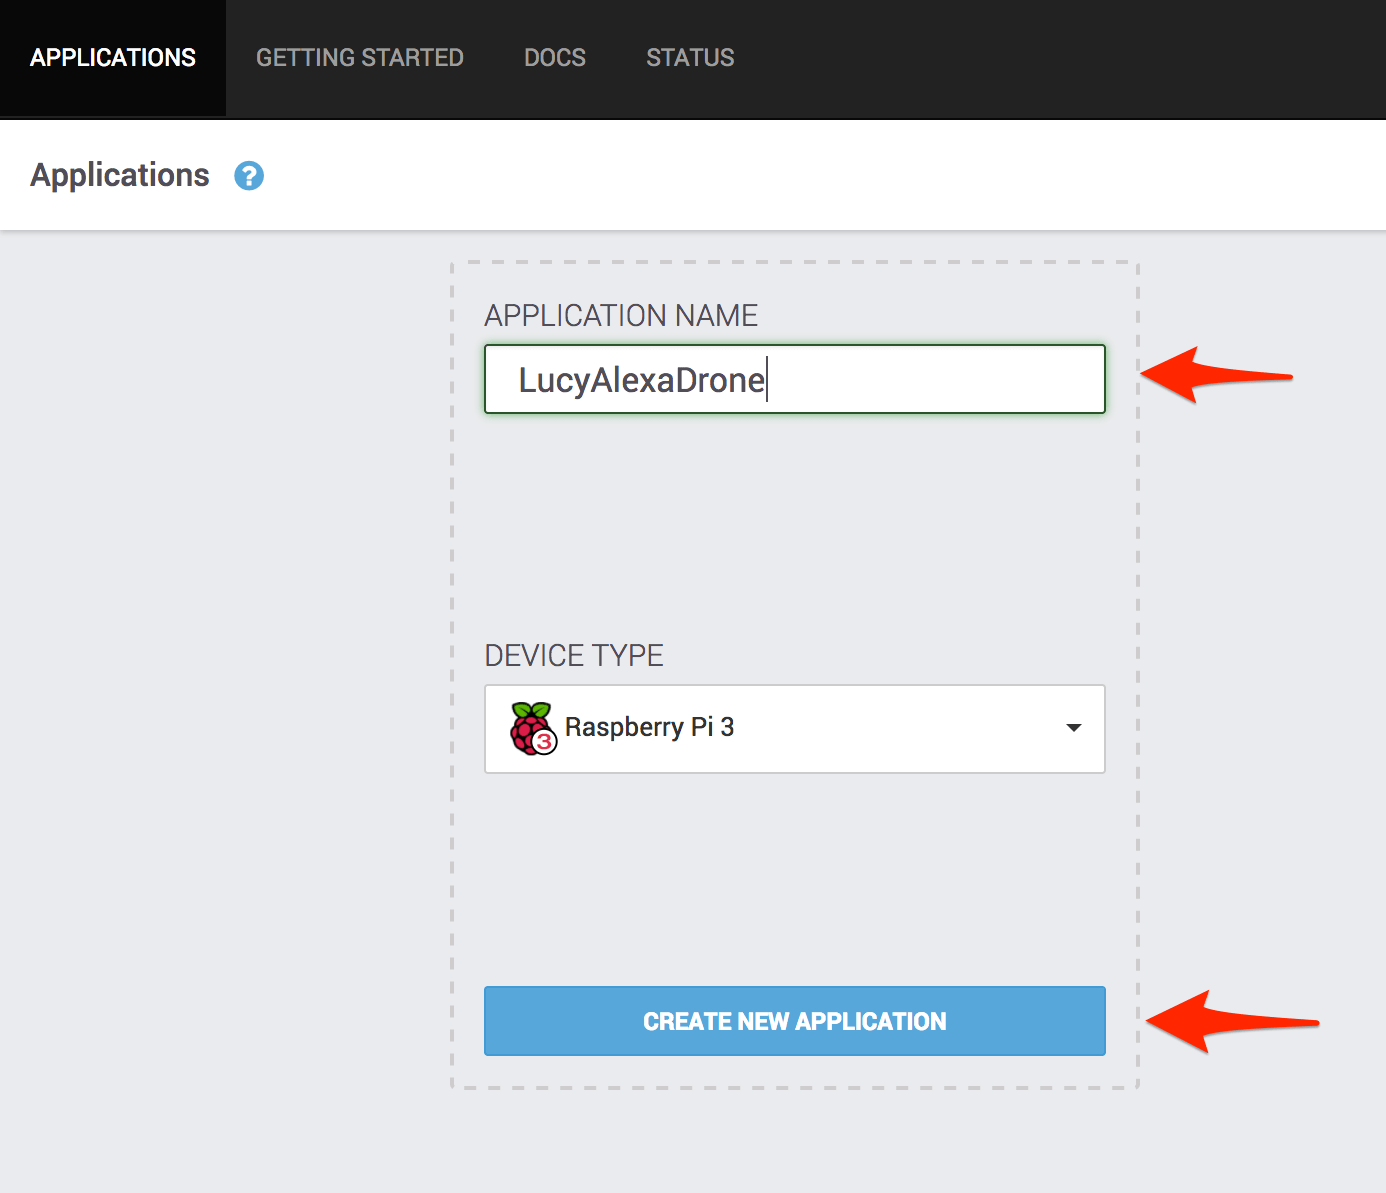Open the STATUS tab
The image size is (1386, 1193).
click(690, 58)
